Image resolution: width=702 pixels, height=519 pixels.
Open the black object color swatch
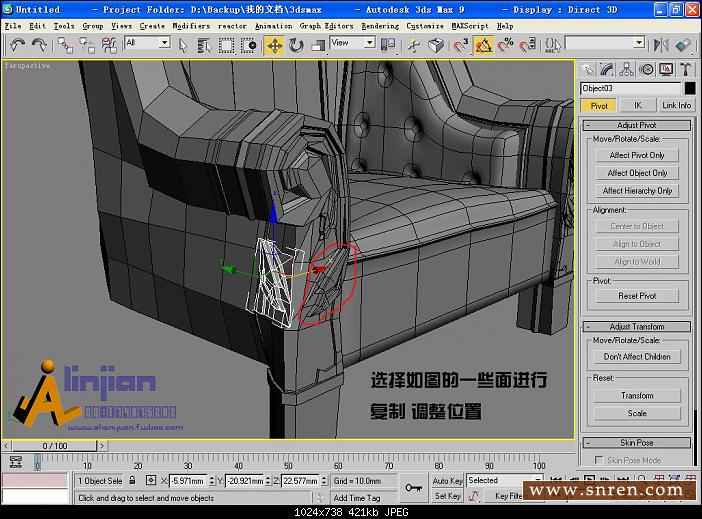click(690, 88)
